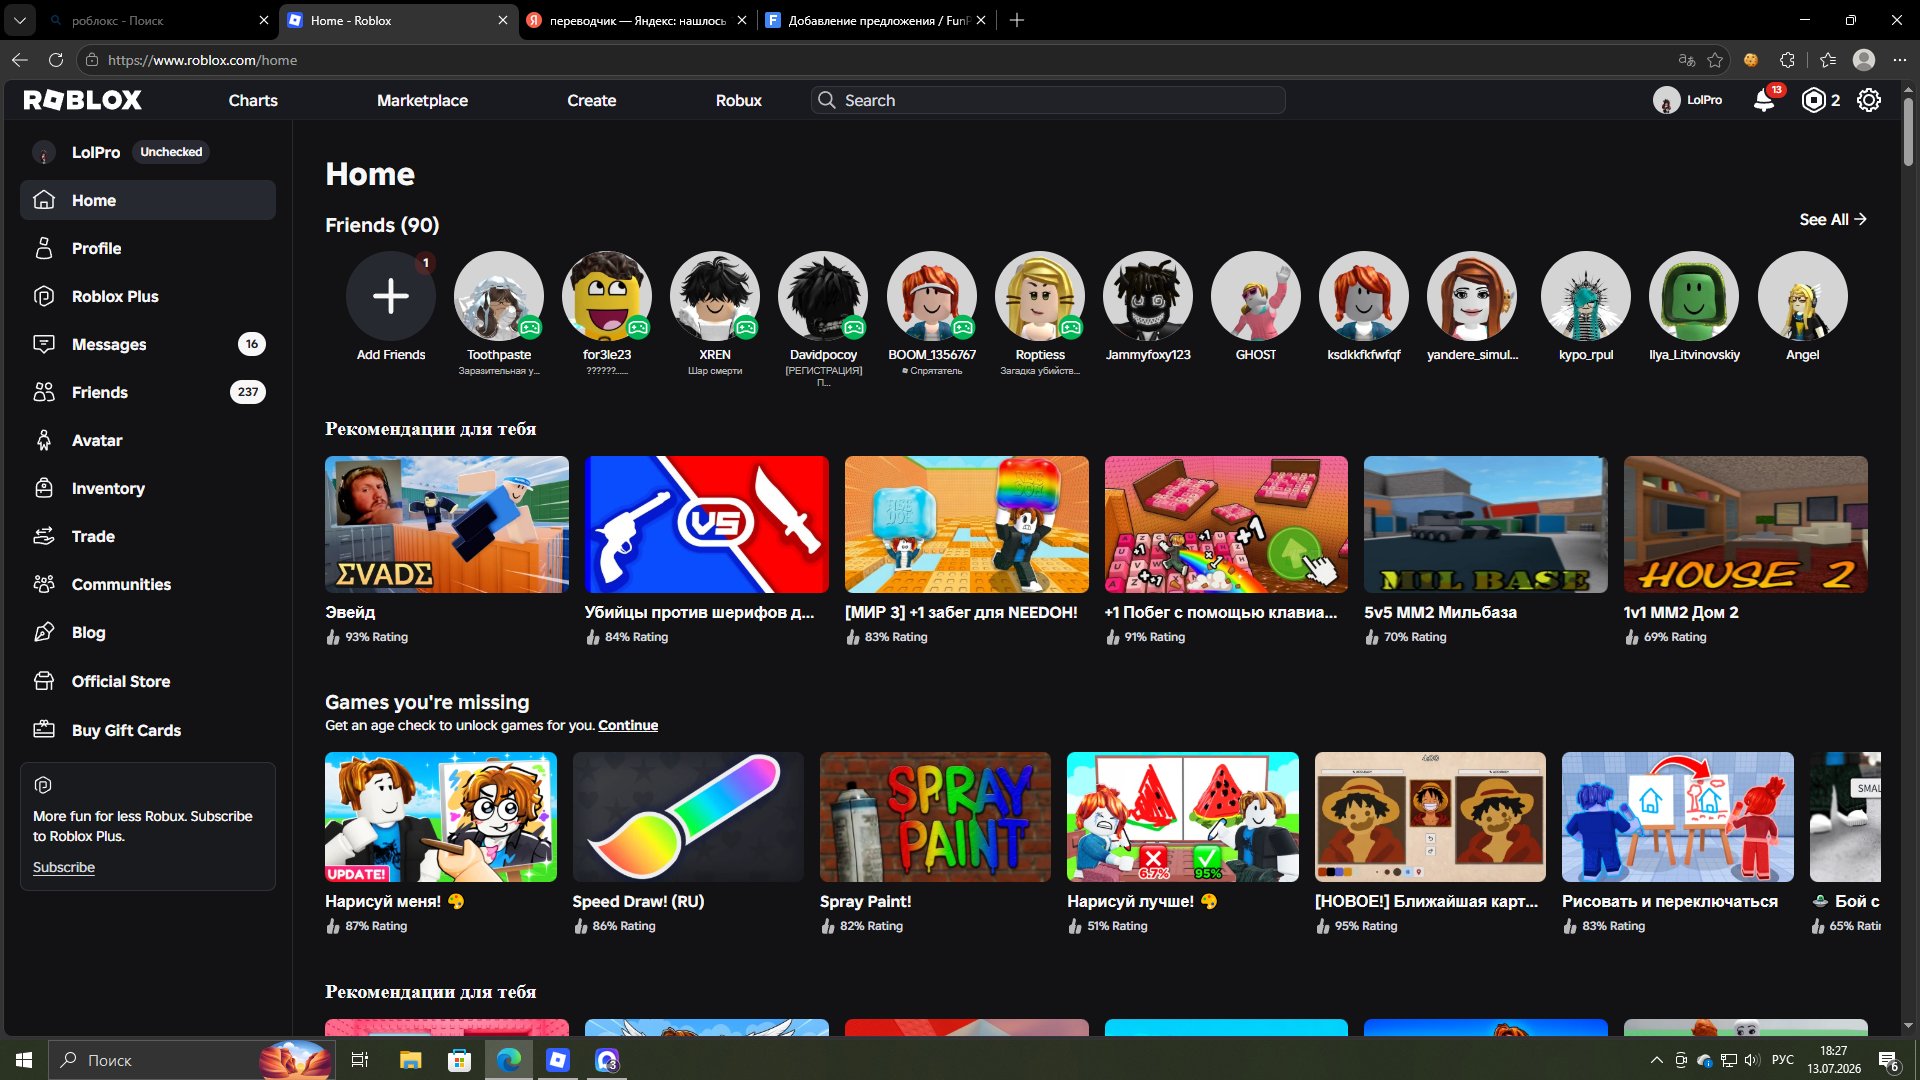Click the Unchecked badge next to LolPro
The width and height of the screenshot is (1920, 1080).
pos(171,152)
